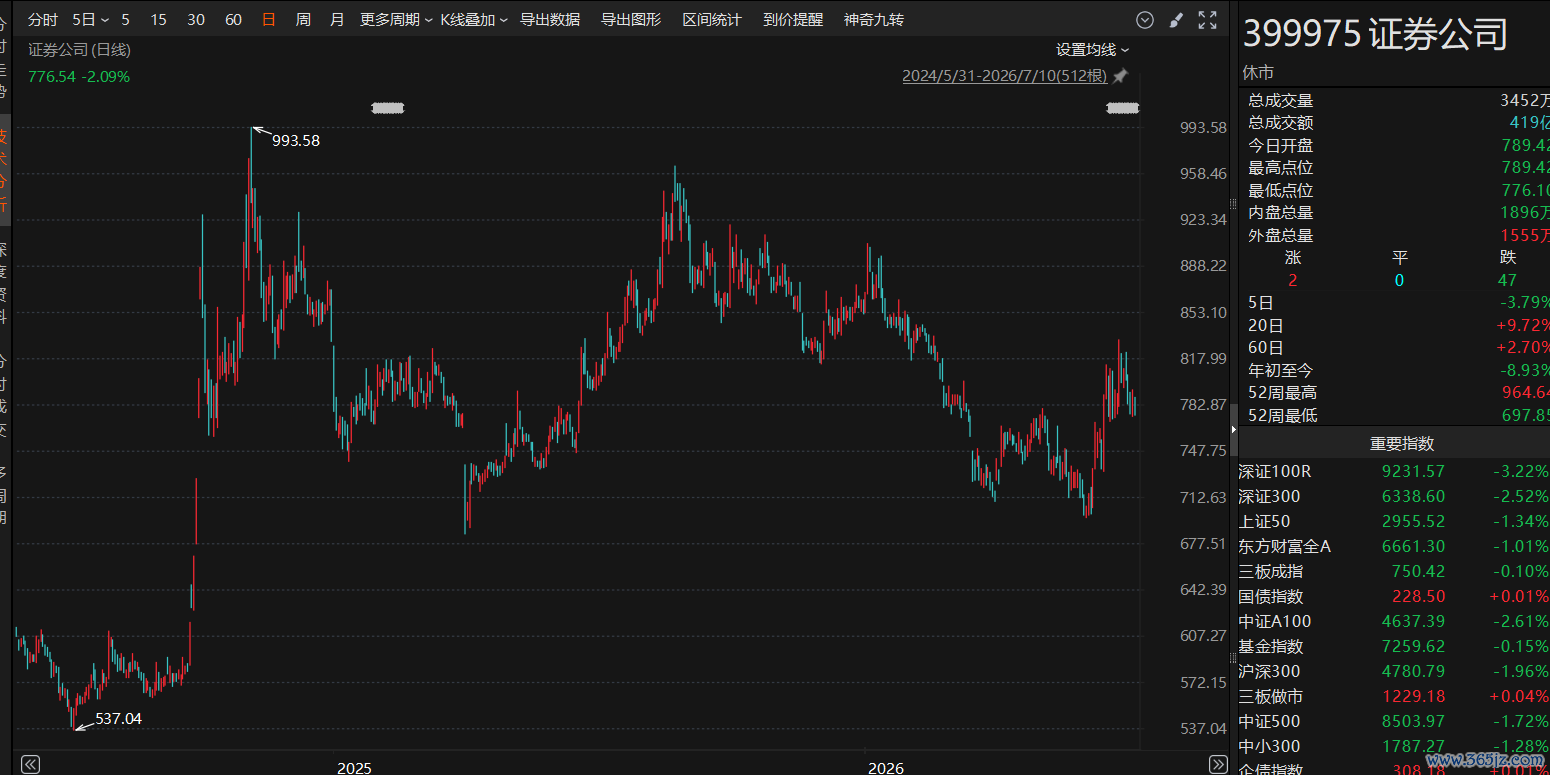Viewport: 1550px width, 775px height.
Task: Click the 399975 证券公司 title
Action: [x=1375, y=34]
